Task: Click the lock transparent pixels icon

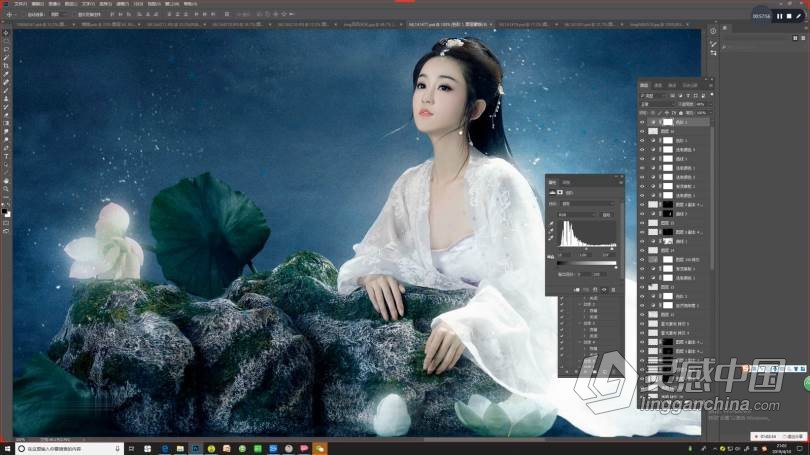Action: click(652, 113)
